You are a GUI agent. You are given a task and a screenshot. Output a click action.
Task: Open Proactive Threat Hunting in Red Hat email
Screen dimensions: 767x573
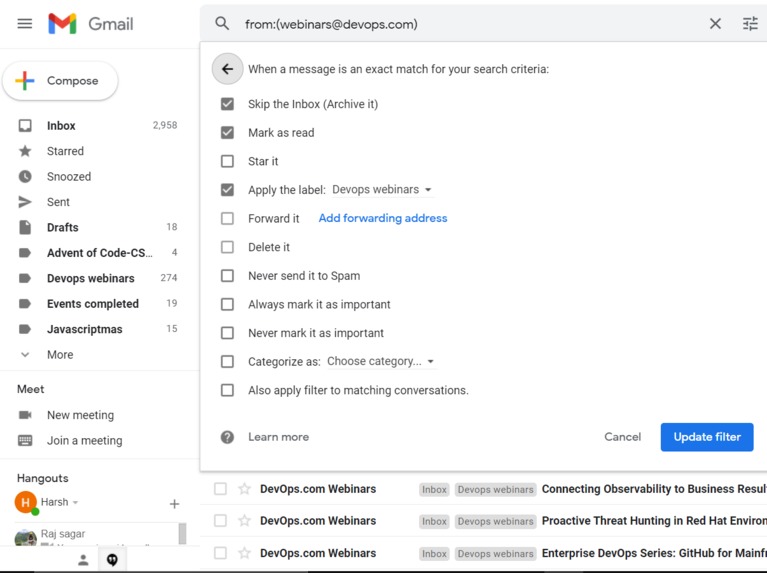point(654,521)
